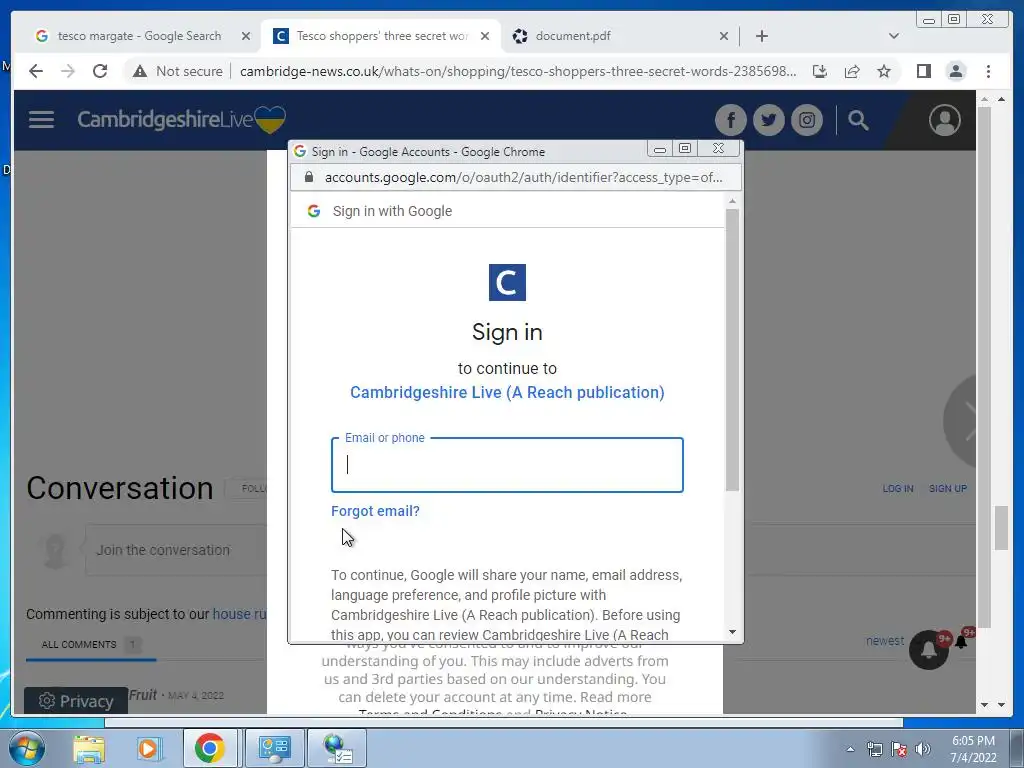Open Windows Start button
The image size is (1024, 768).
point(27,748)
